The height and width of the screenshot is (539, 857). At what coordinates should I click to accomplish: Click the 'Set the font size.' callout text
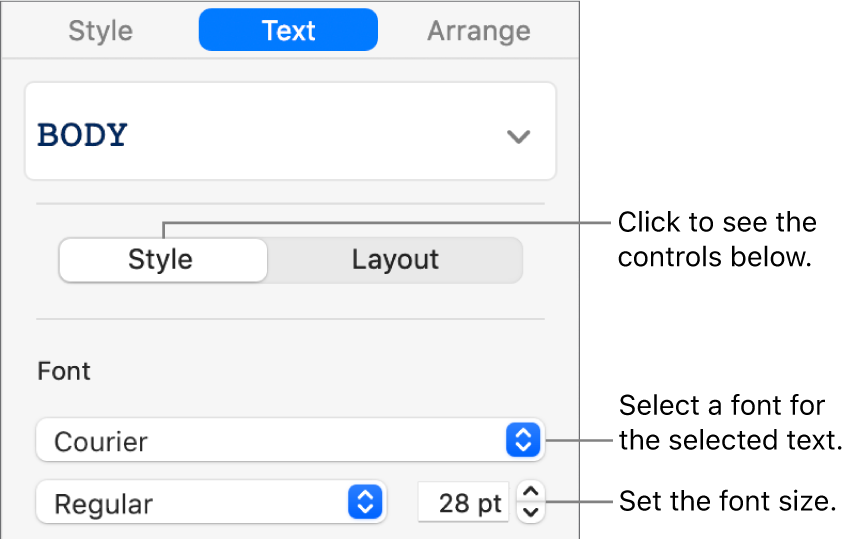pos(727,502)
